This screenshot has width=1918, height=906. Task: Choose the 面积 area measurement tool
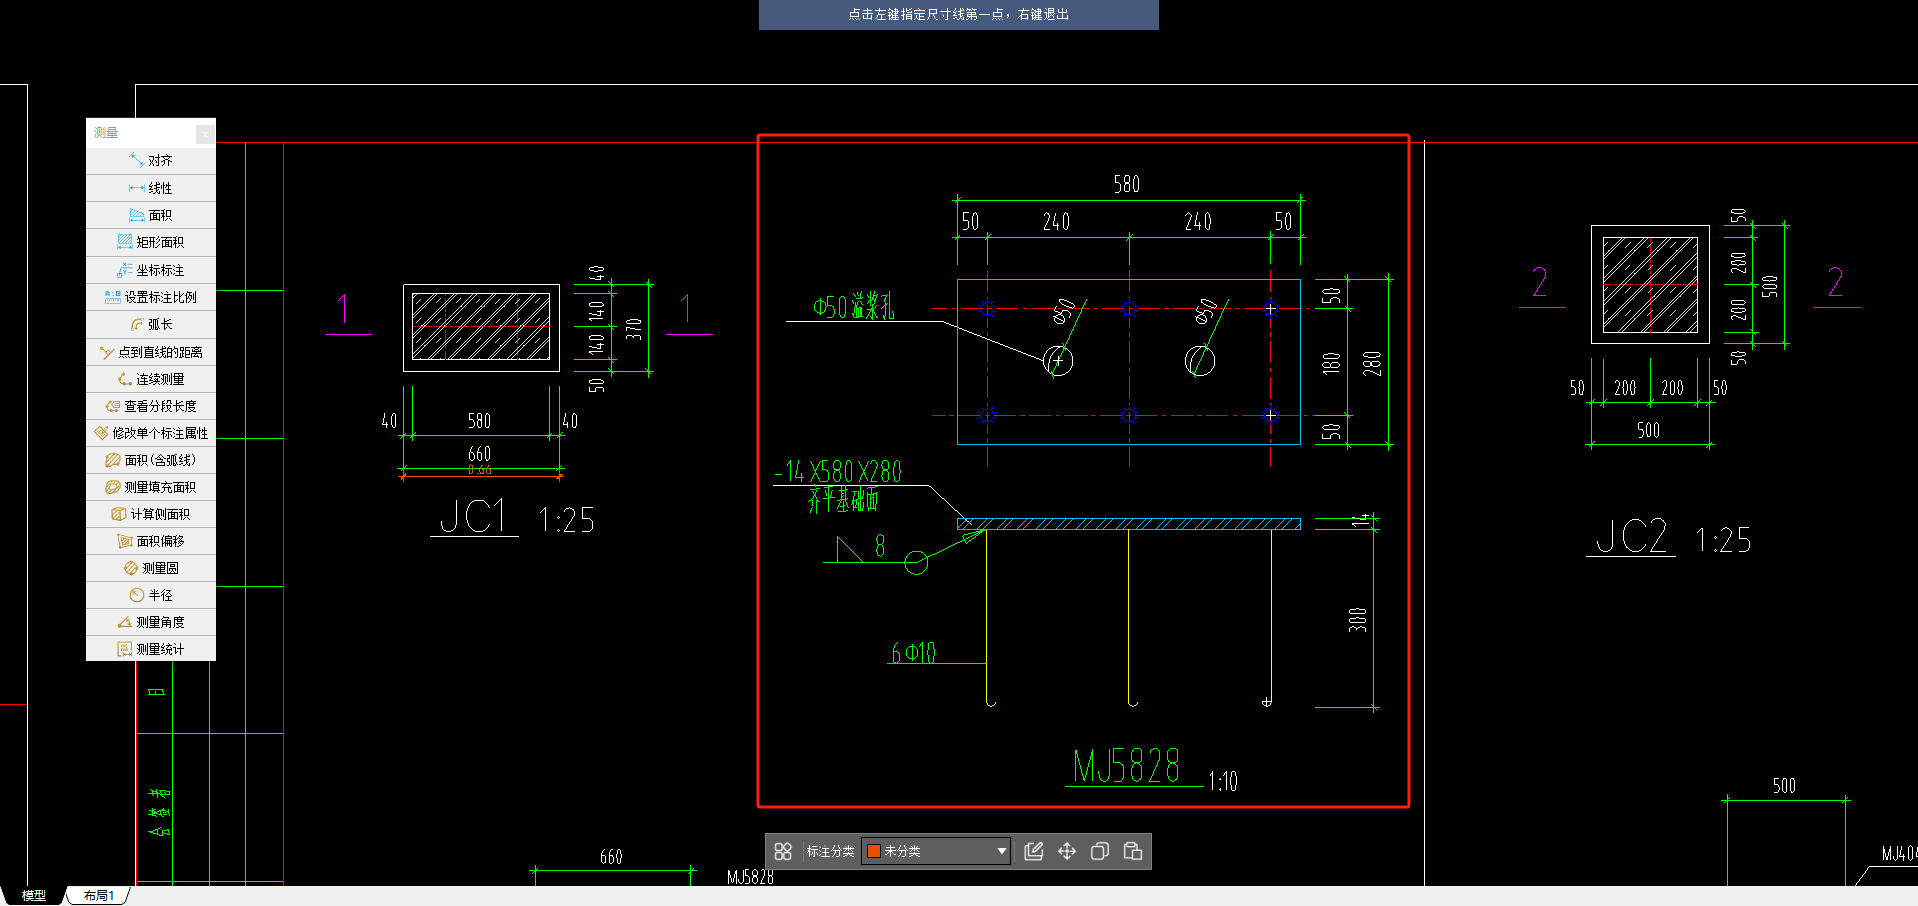[151, 215]
